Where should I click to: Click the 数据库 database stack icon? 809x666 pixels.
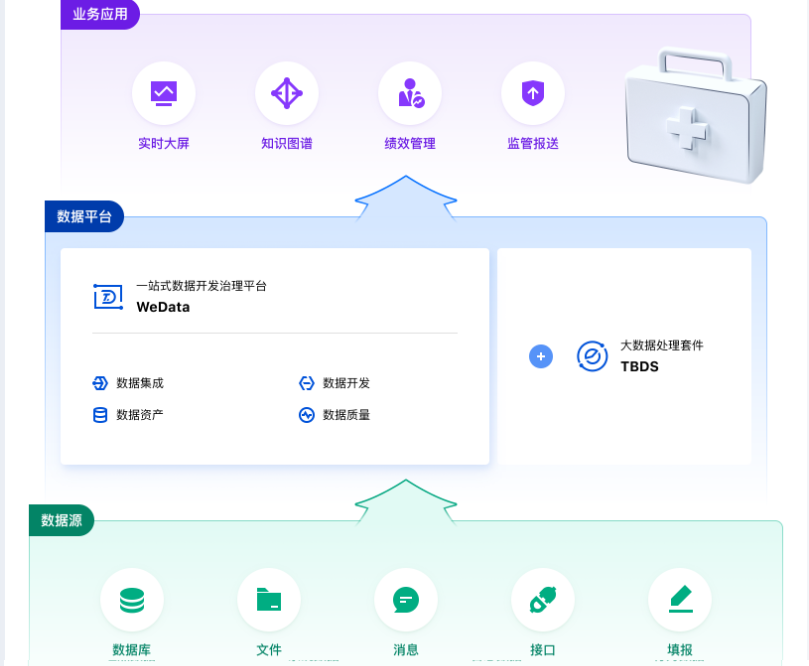click(x=132, y=600)
